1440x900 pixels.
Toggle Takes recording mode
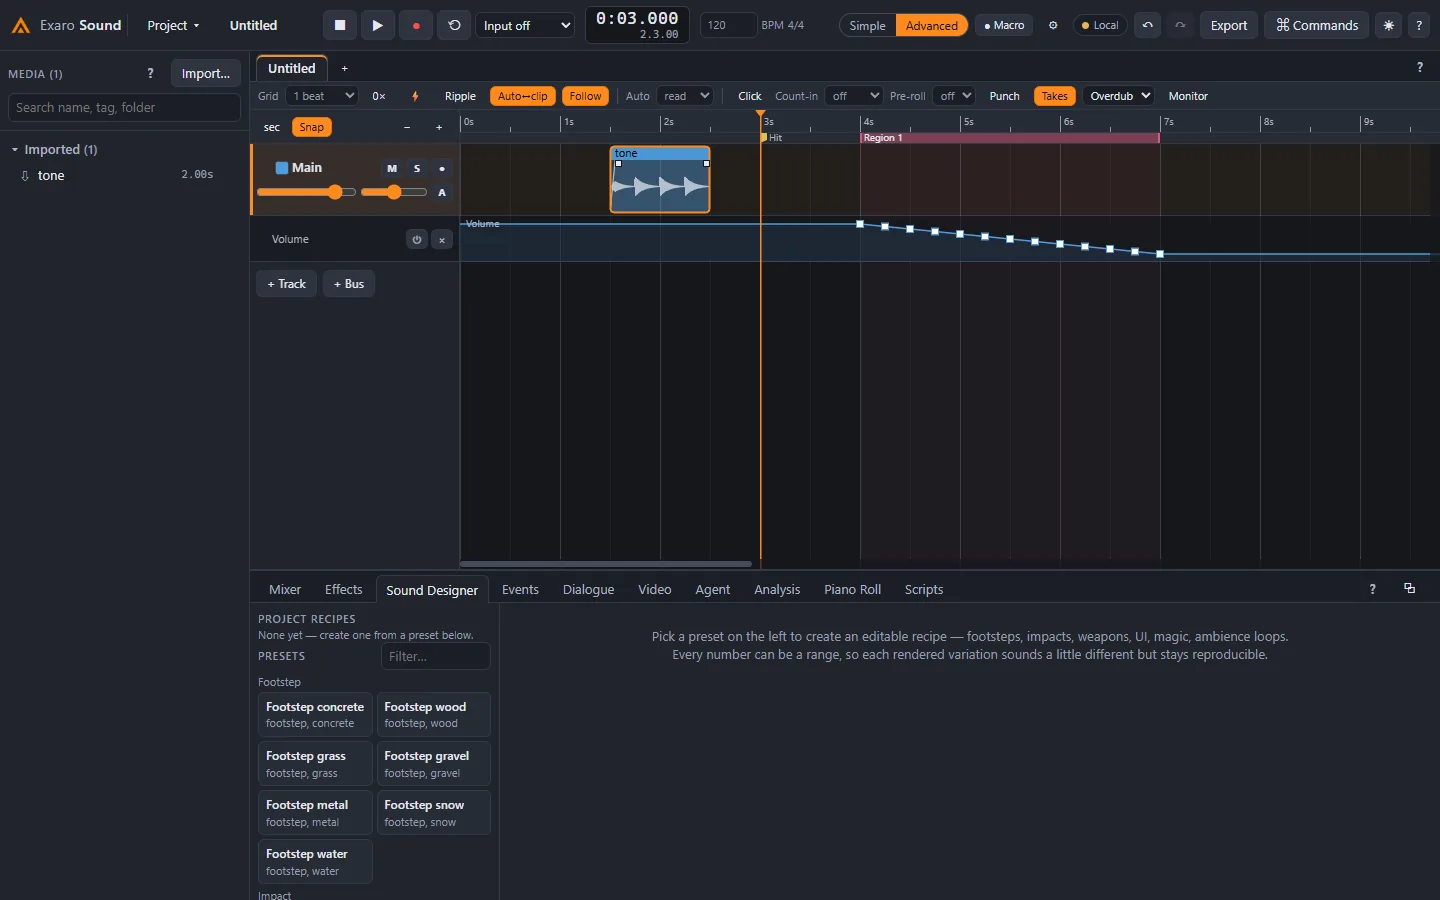pyautogui.click(x=1054, y=96)
